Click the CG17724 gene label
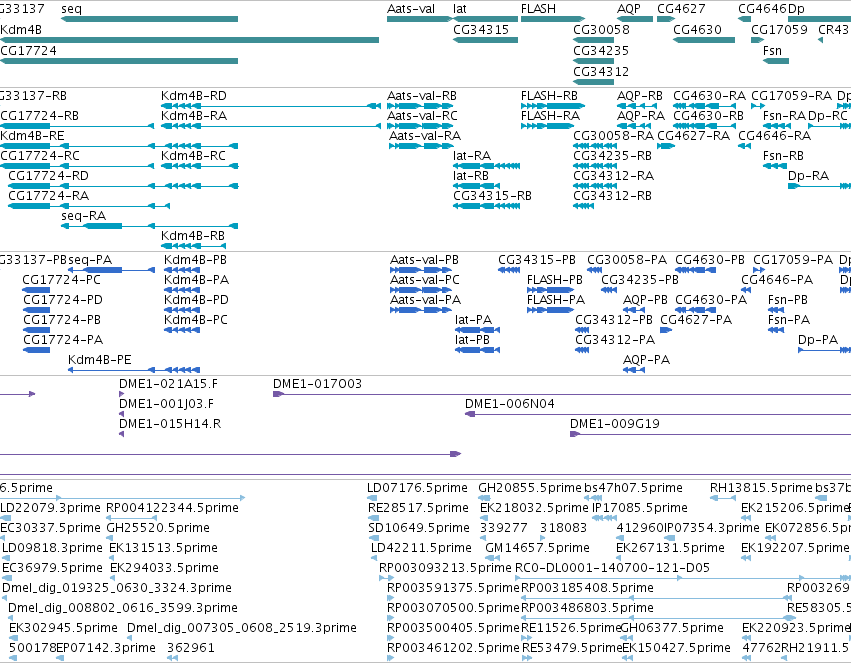 [x=28, y=50]
